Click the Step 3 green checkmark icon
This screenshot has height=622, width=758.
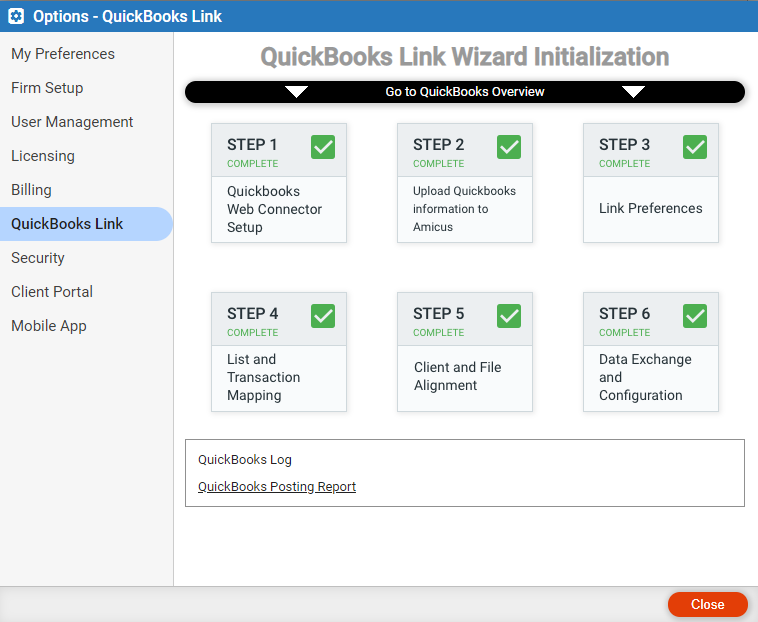pyautogui.click(x=695, y=147)
